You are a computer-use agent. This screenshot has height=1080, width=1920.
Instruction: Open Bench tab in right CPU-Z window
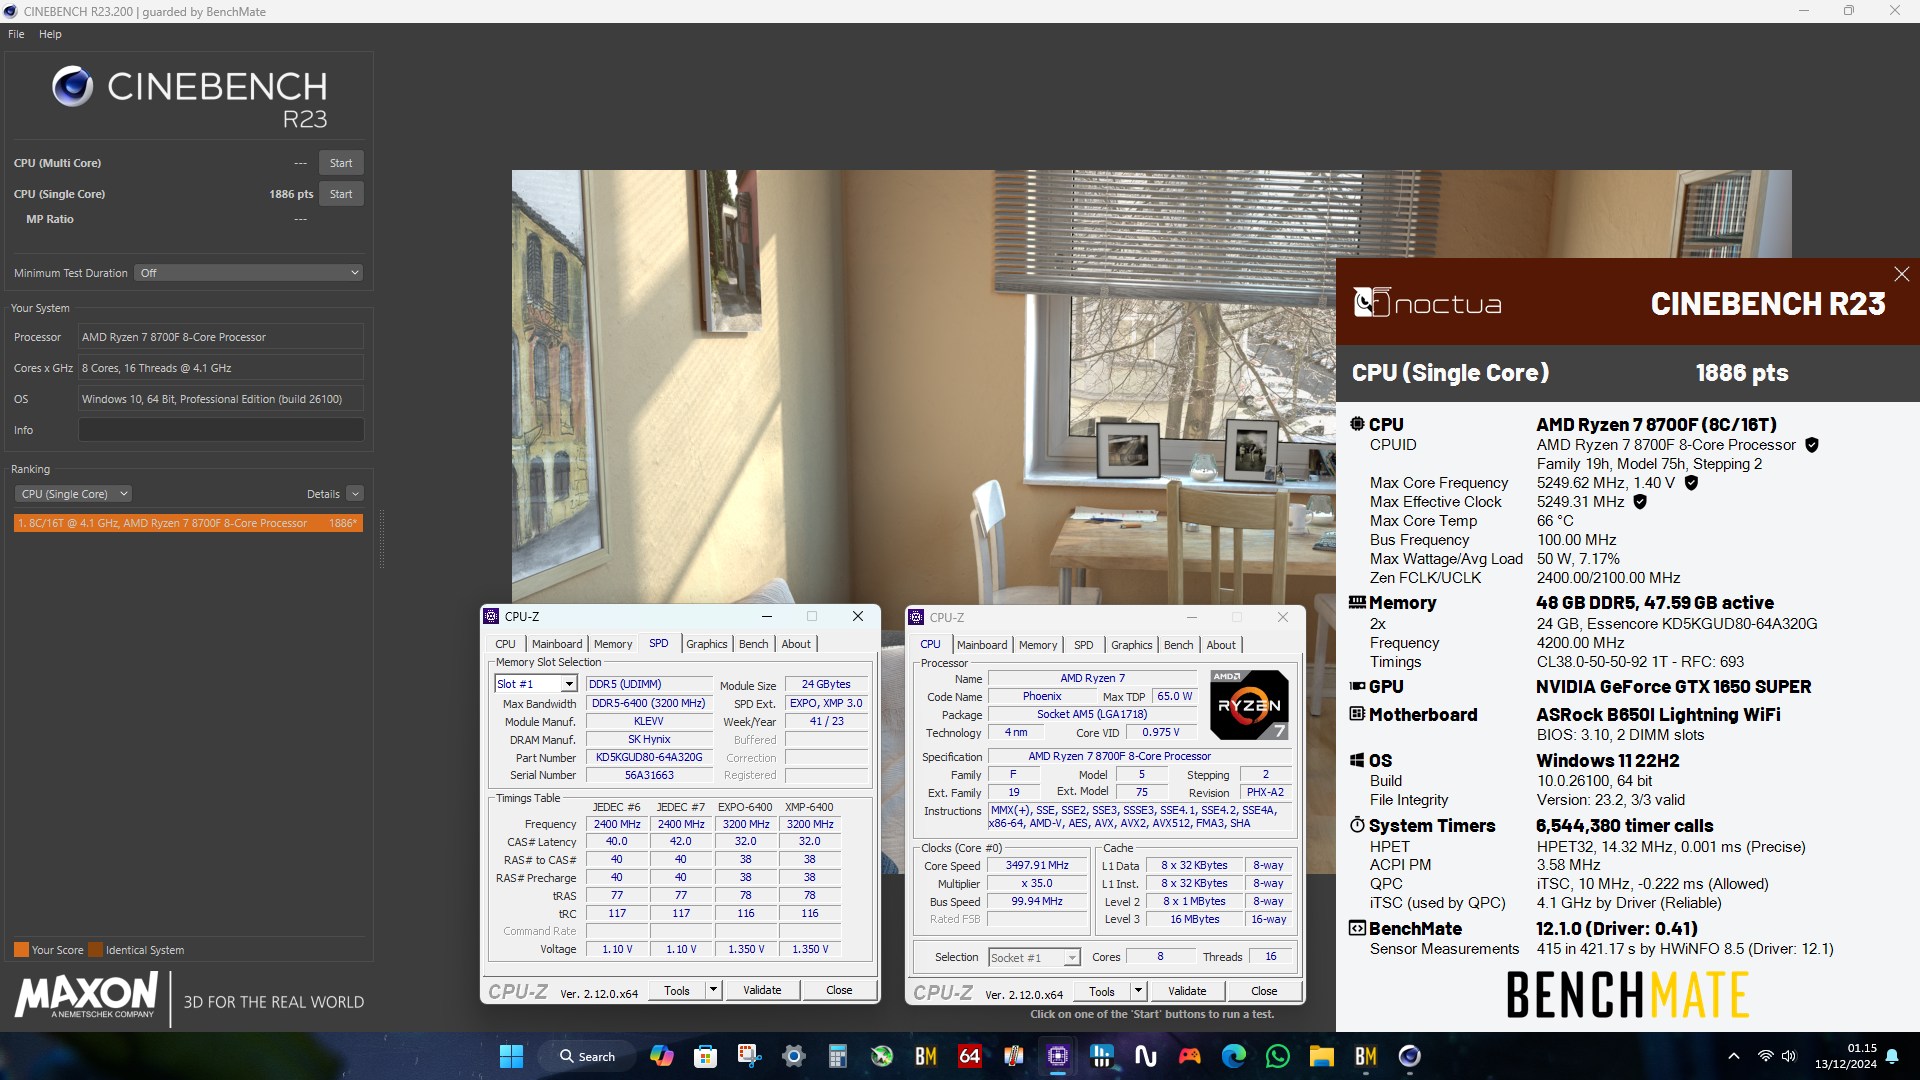point(1178,645)
